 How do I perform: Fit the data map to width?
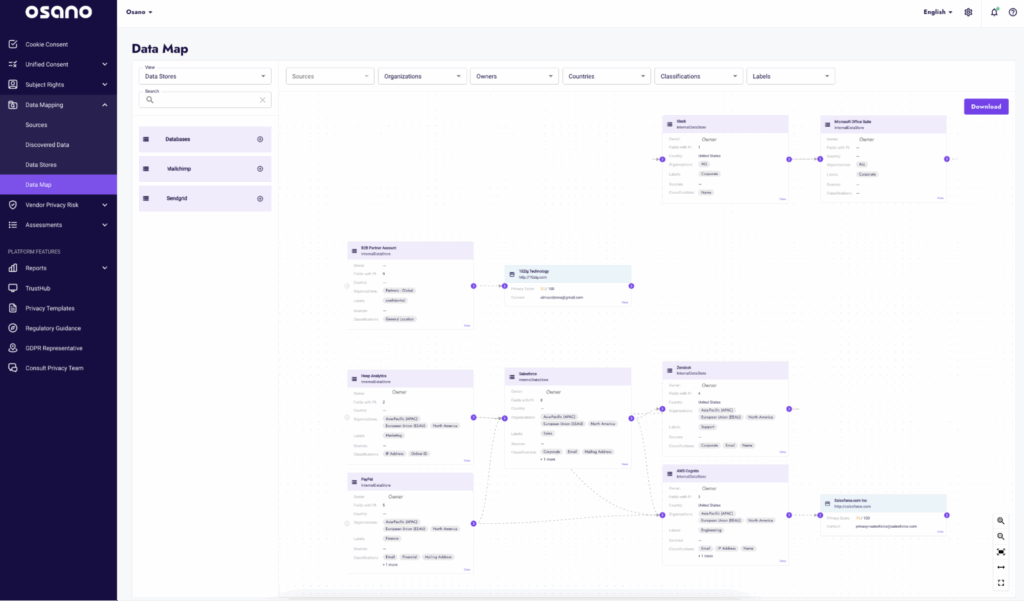tap(1000, 567)
